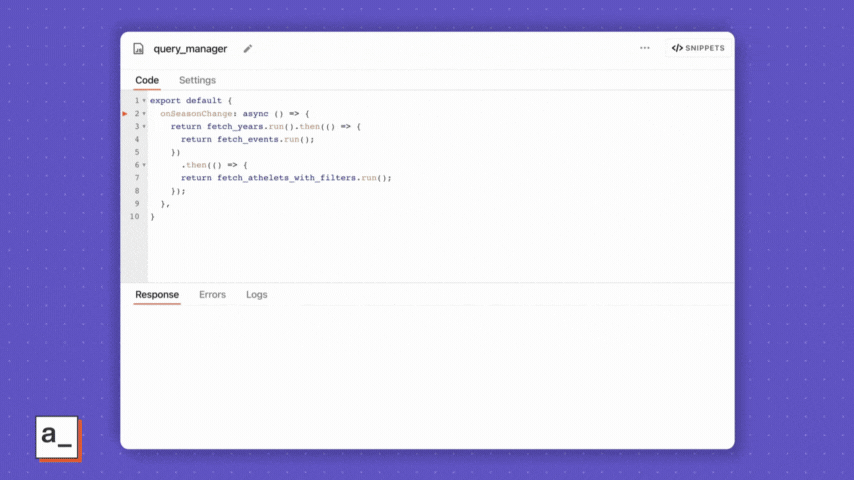This screenshot has width=854, height=480.
Task: Fold the onSeasonChange function at line 2
Action: pyautogui.click(x=144, y=114)
